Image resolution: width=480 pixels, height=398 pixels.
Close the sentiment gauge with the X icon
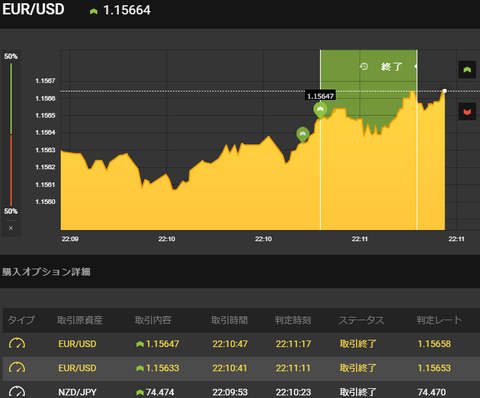click(x=11, y=228)
